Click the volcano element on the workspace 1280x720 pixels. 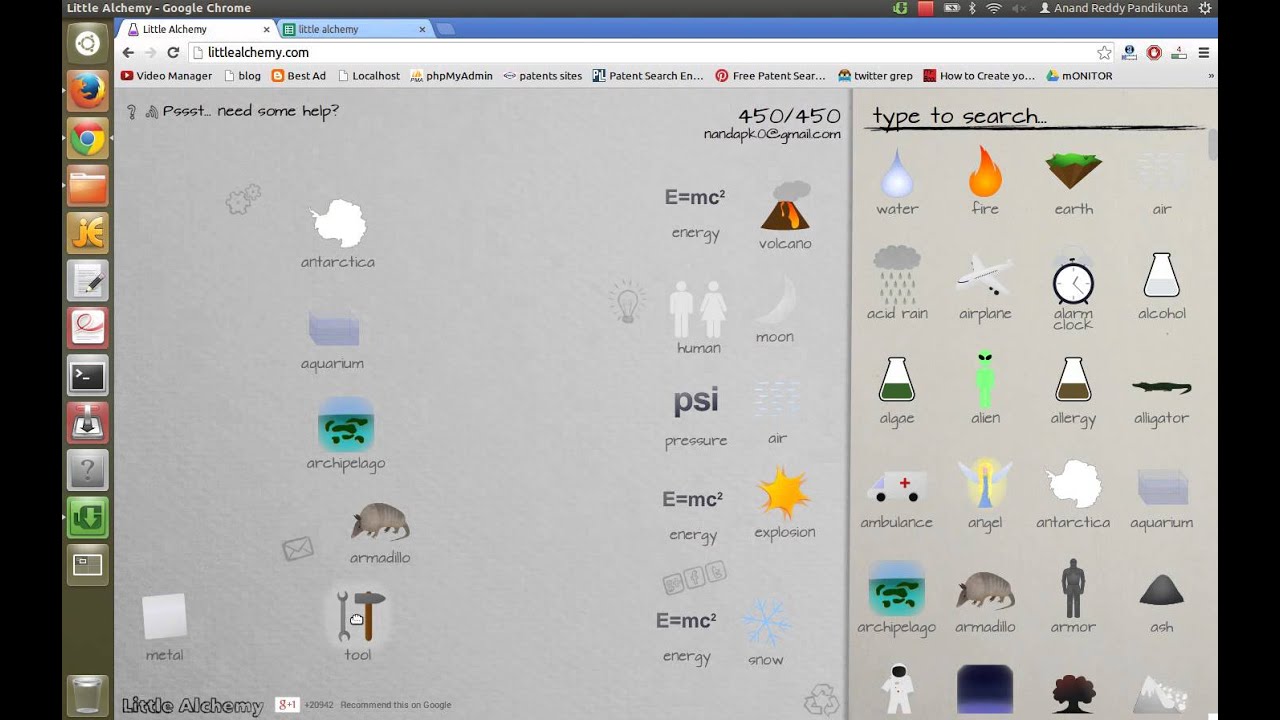click(x=785, y=208)
